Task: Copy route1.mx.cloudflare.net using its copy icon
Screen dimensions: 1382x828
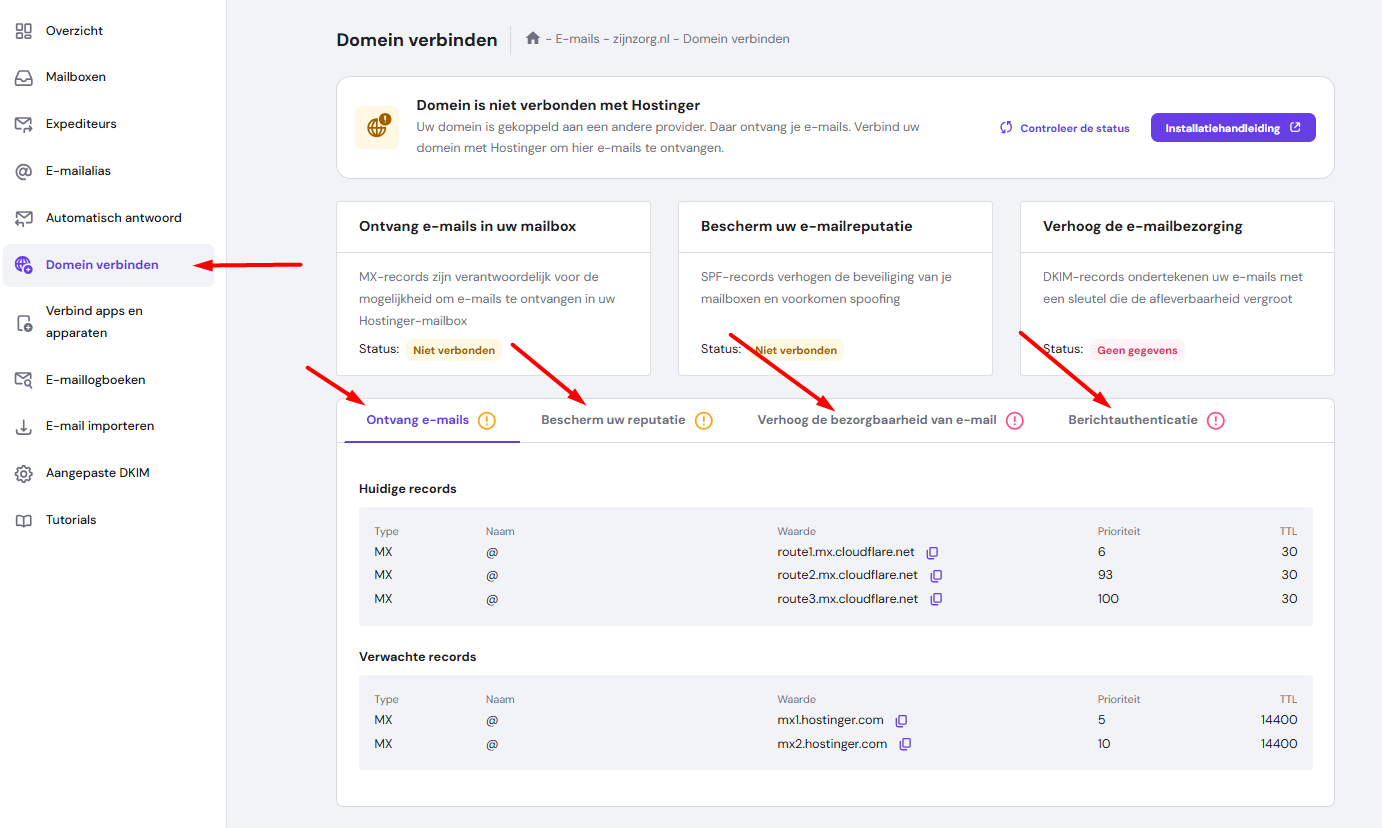Action: pos(932,551)
